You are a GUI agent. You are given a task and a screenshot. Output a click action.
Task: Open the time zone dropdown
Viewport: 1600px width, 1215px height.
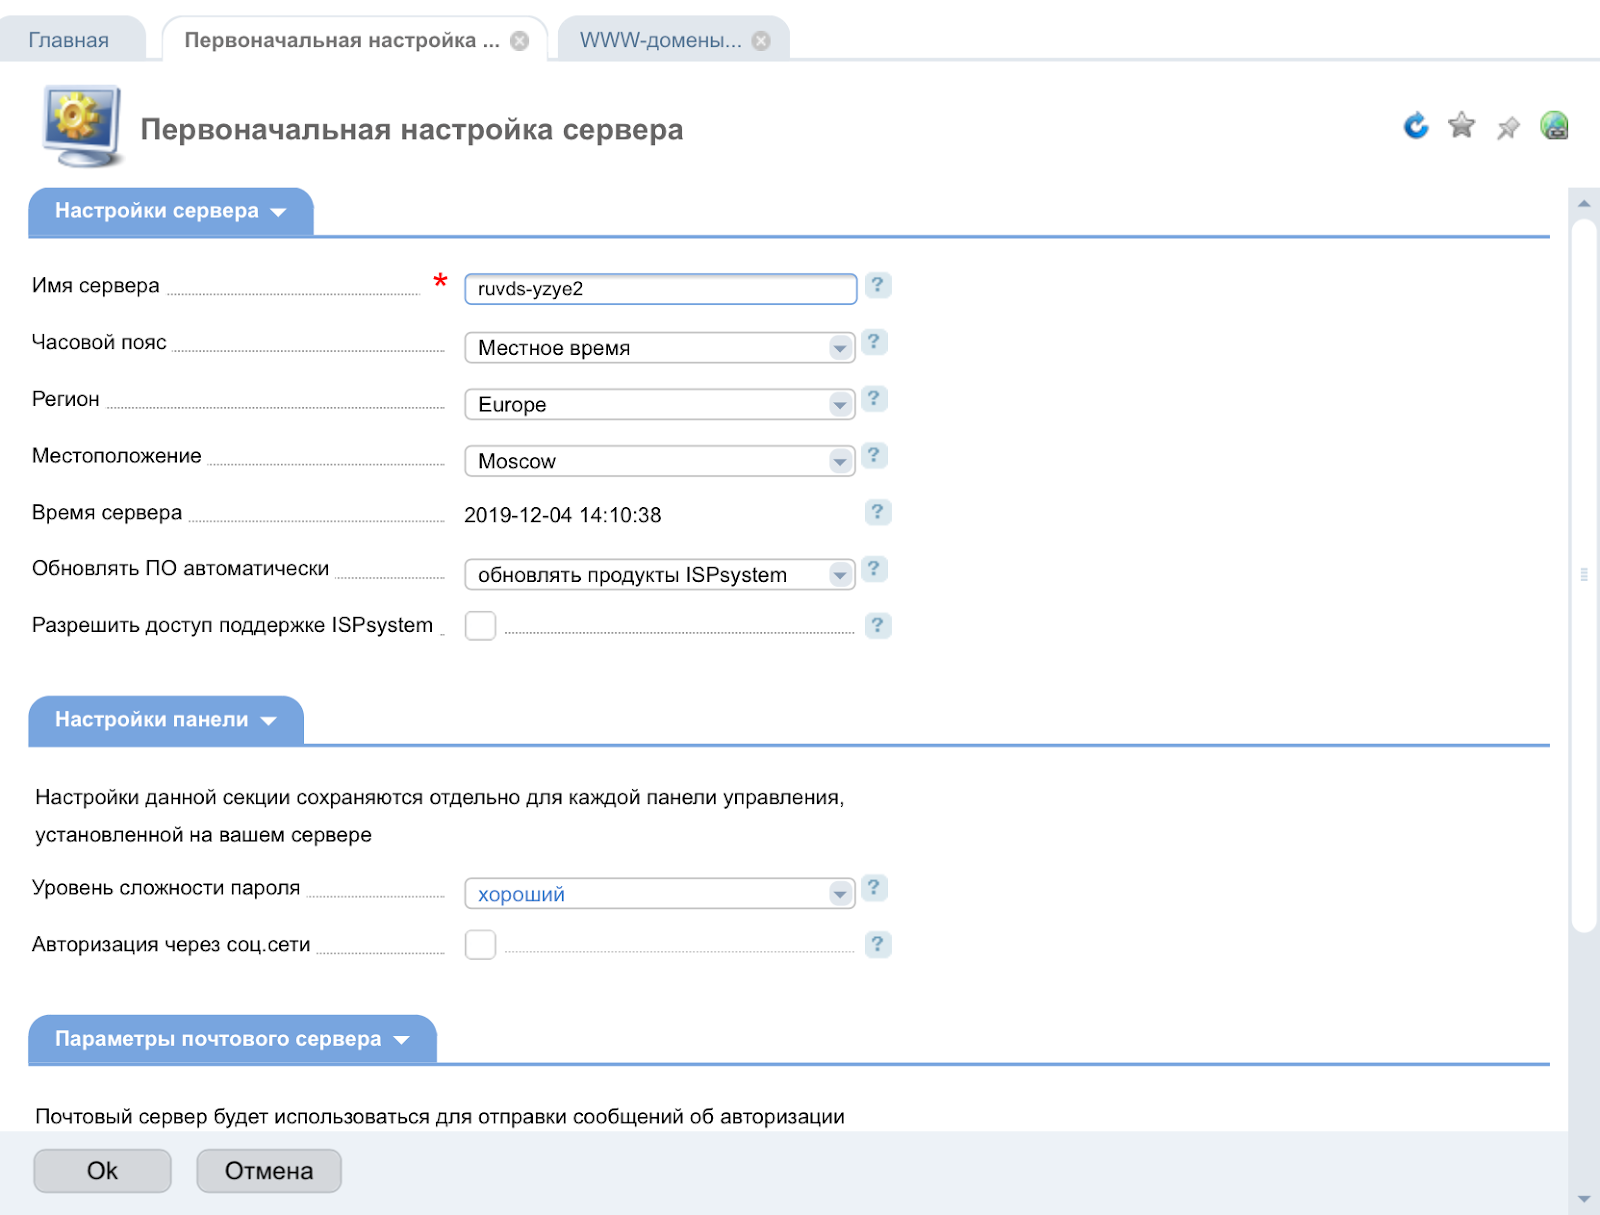point(659,348)
